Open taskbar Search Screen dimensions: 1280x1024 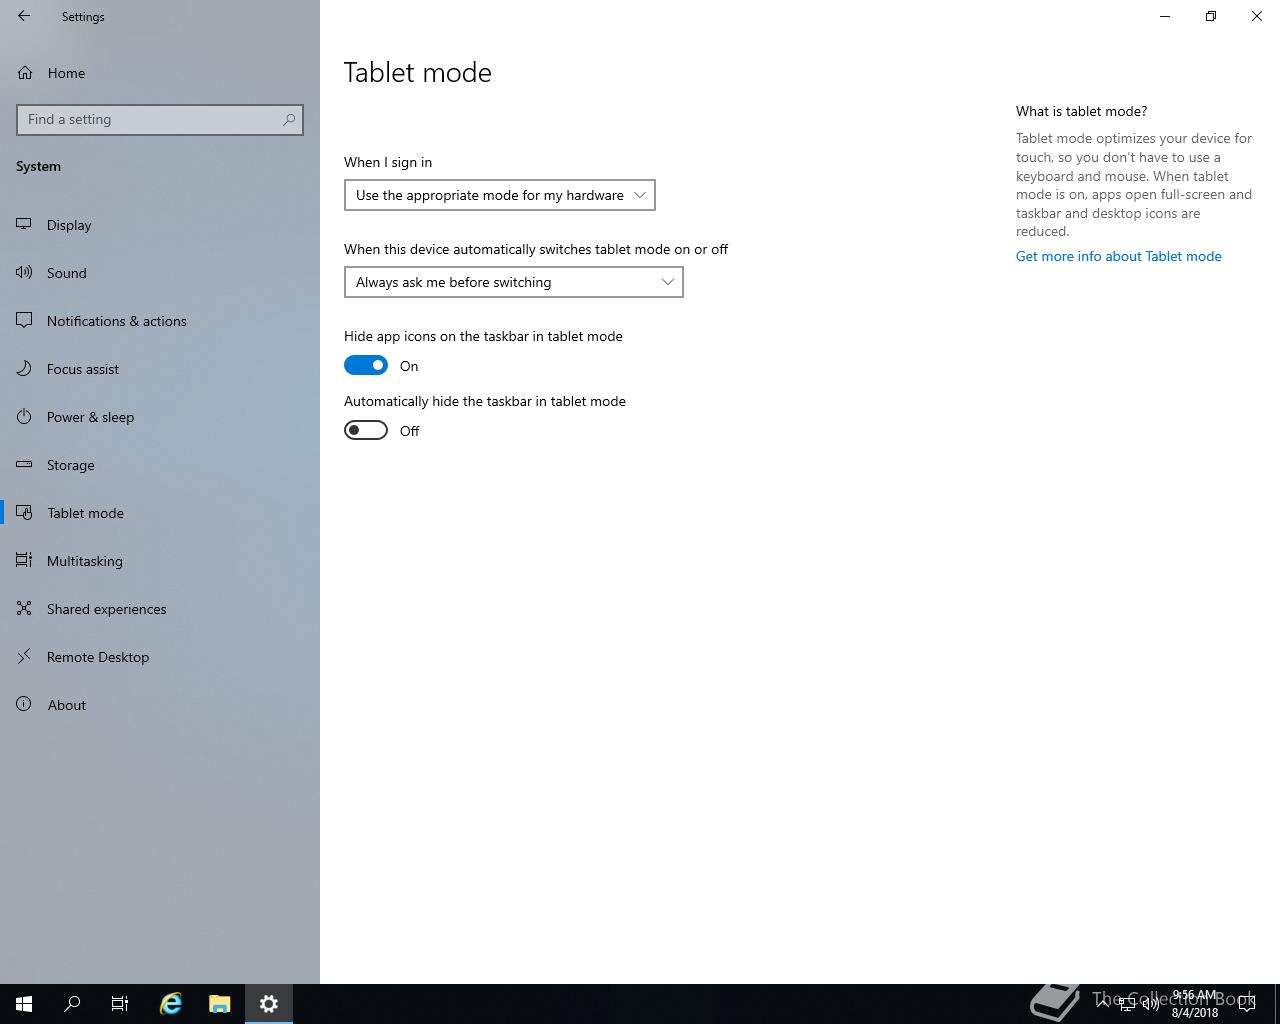tap(72, 1004)
